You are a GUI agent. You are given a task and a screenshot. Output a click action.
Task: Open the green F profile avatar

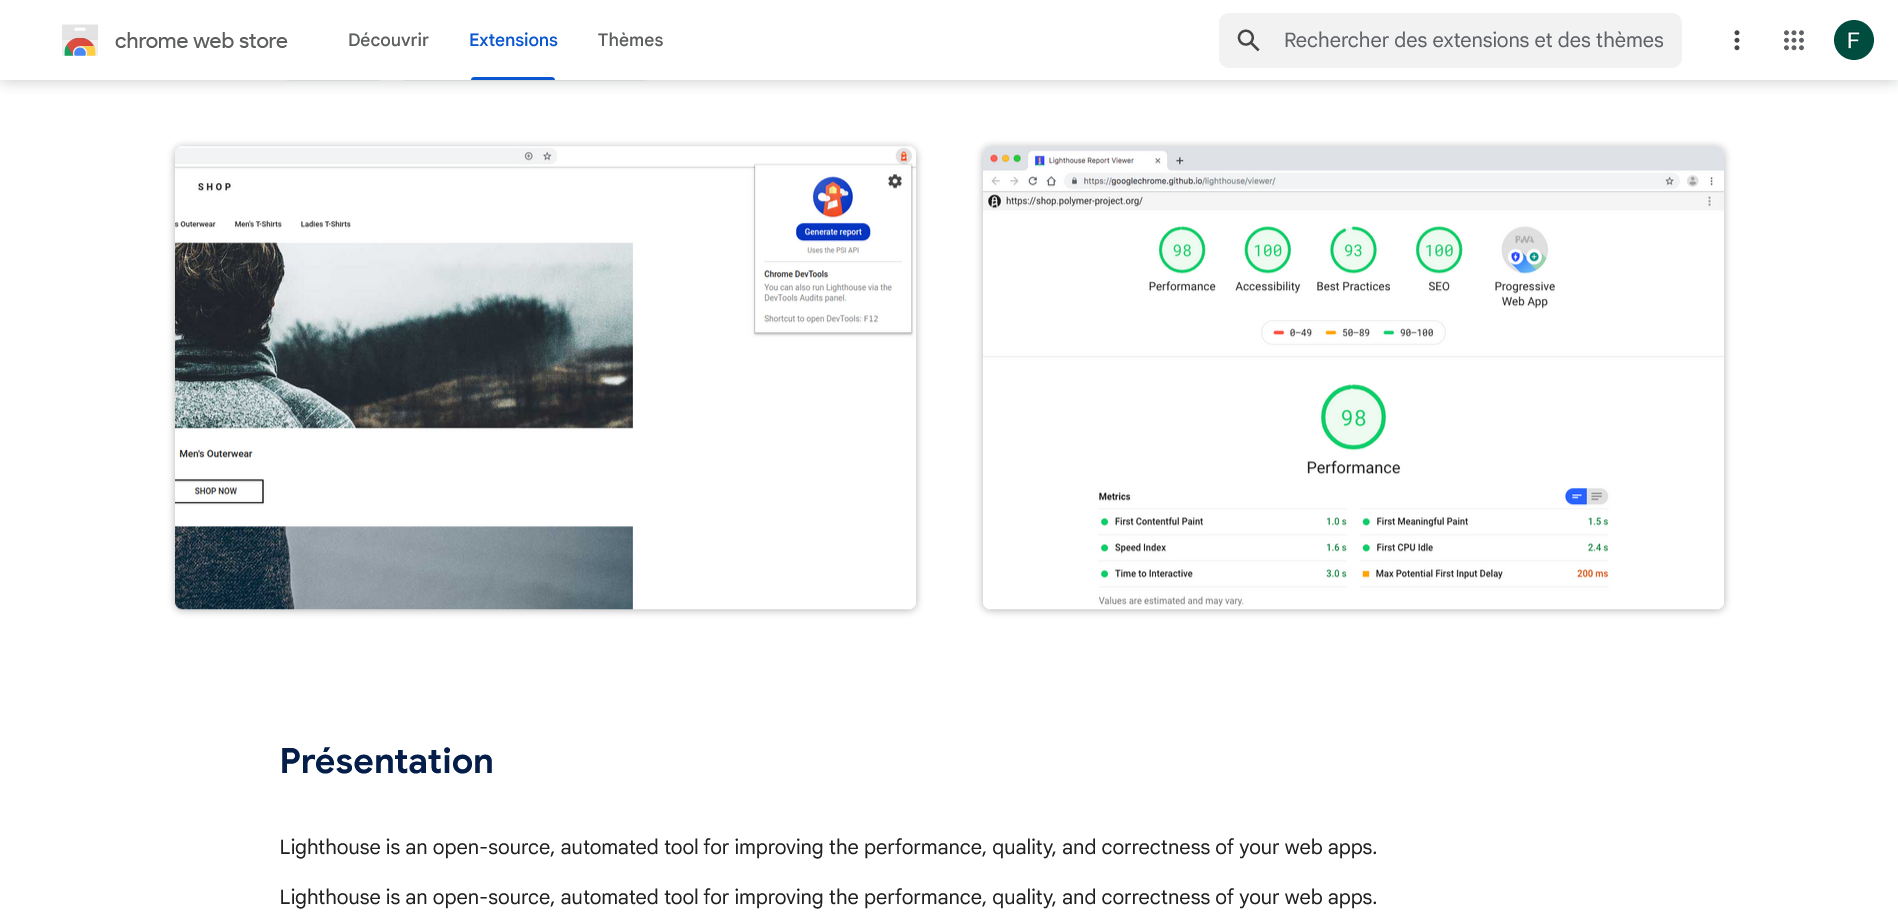coord(1853,40)
